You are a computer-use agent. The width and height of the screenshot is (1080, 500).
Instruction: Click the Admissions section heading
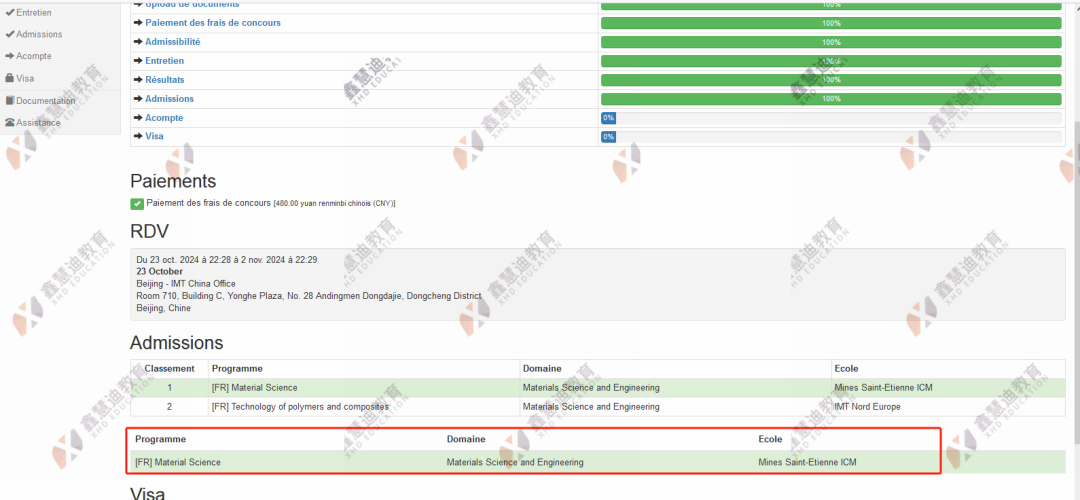176,343
